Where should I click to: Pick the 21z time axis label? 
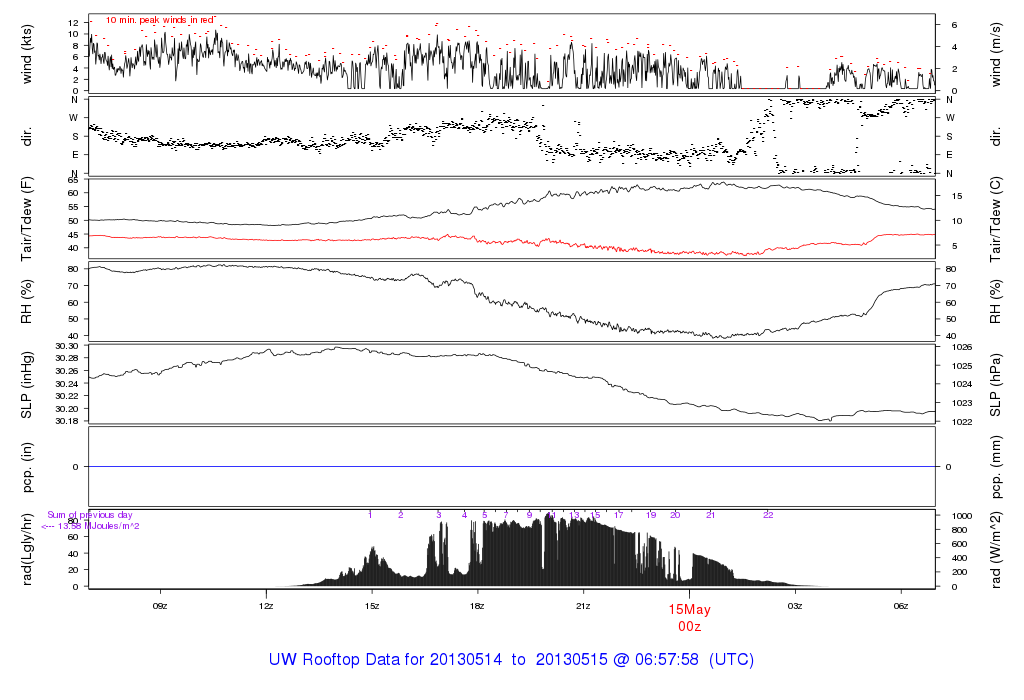(x=584, y=605)
